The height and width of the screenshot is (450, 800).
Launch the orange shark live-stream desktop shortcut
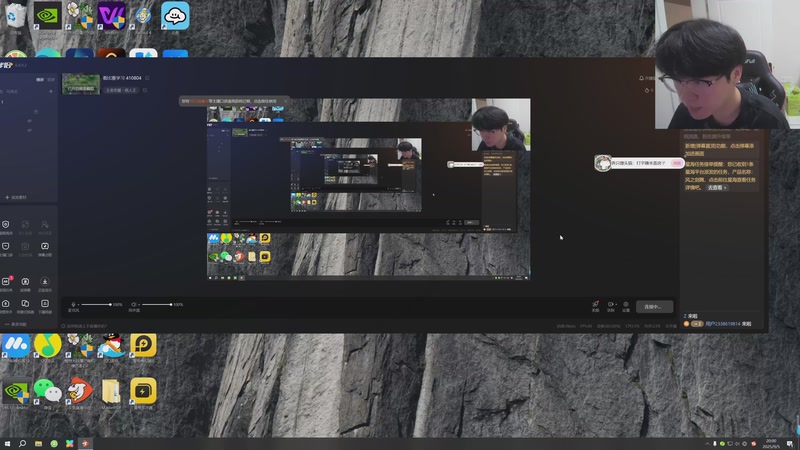coord(80,391)
